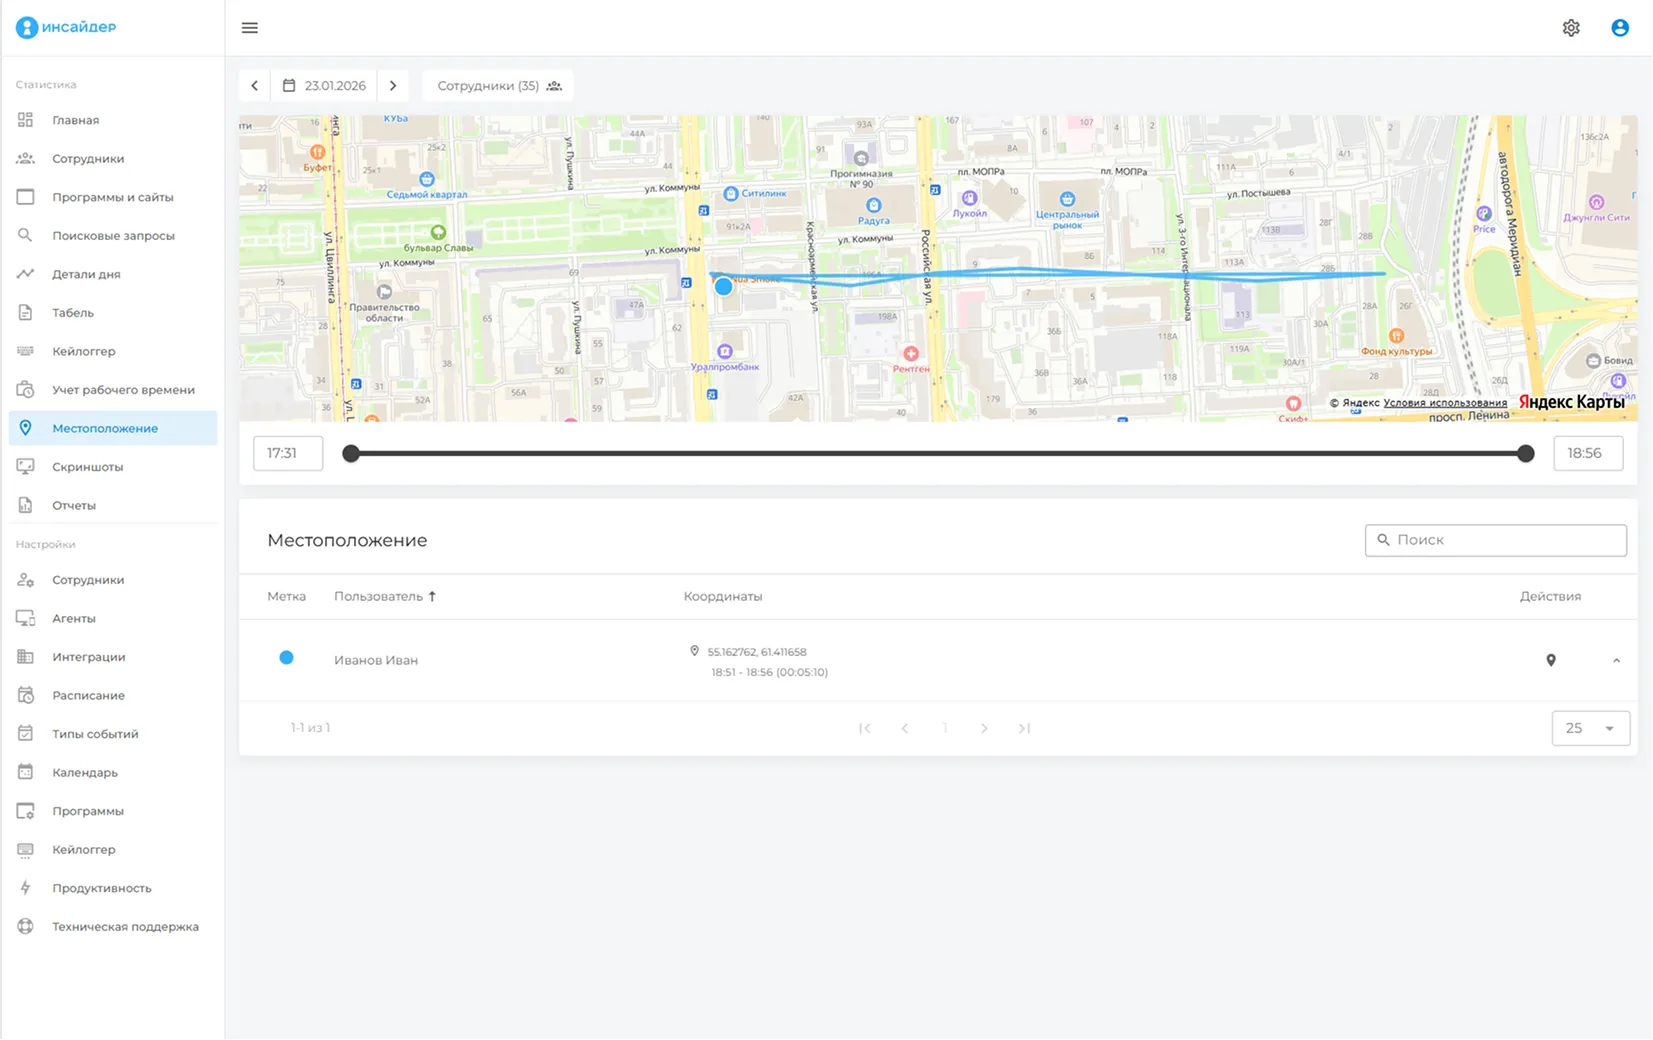Click the Уралпромбанк marker on the map
The height and width of the screenshot is (1040, 1653).
725,352
